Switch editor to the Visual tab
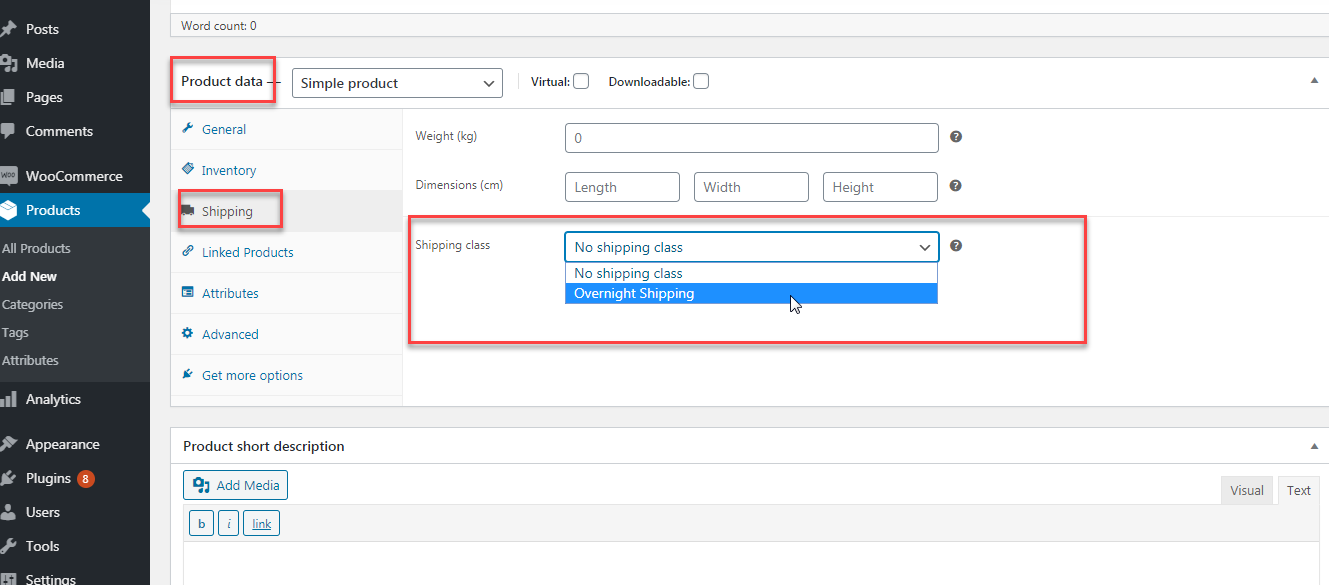This screenshot has width=1329, height=585. (1247, 490)
